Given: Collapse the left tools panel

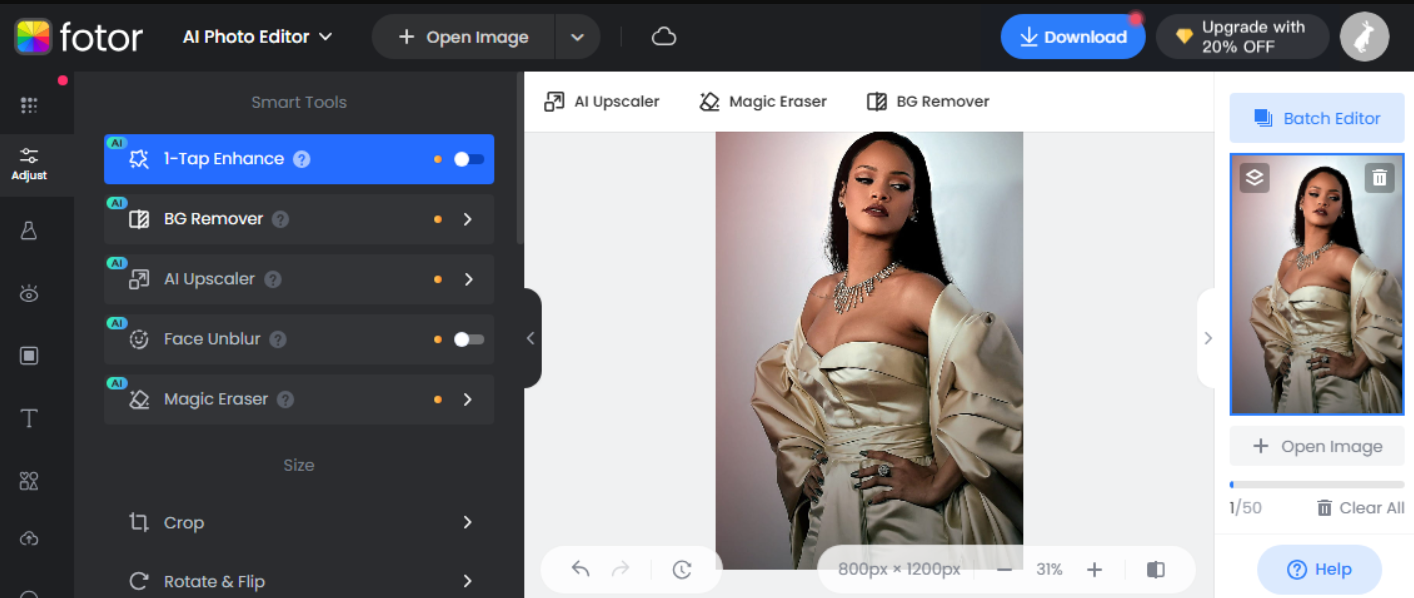Looking at the screenshot, I should (532, 338).
